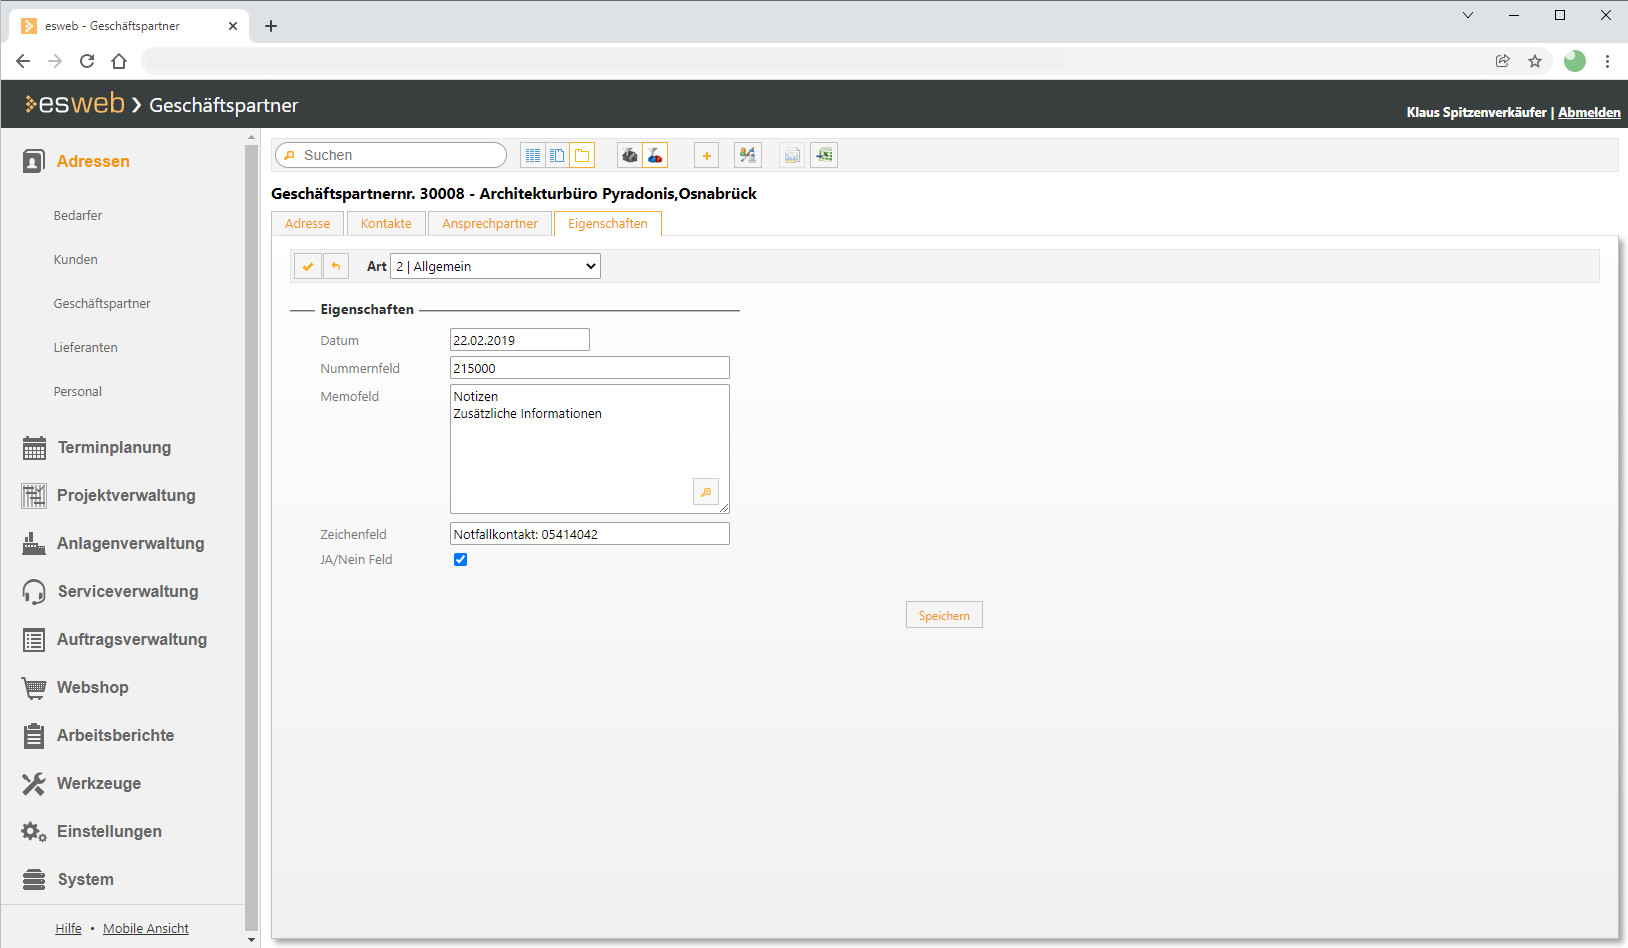Click the Anlagenverwaltung factory icon
This screenshot has height=948, width=1628.
tap(34, 543)
